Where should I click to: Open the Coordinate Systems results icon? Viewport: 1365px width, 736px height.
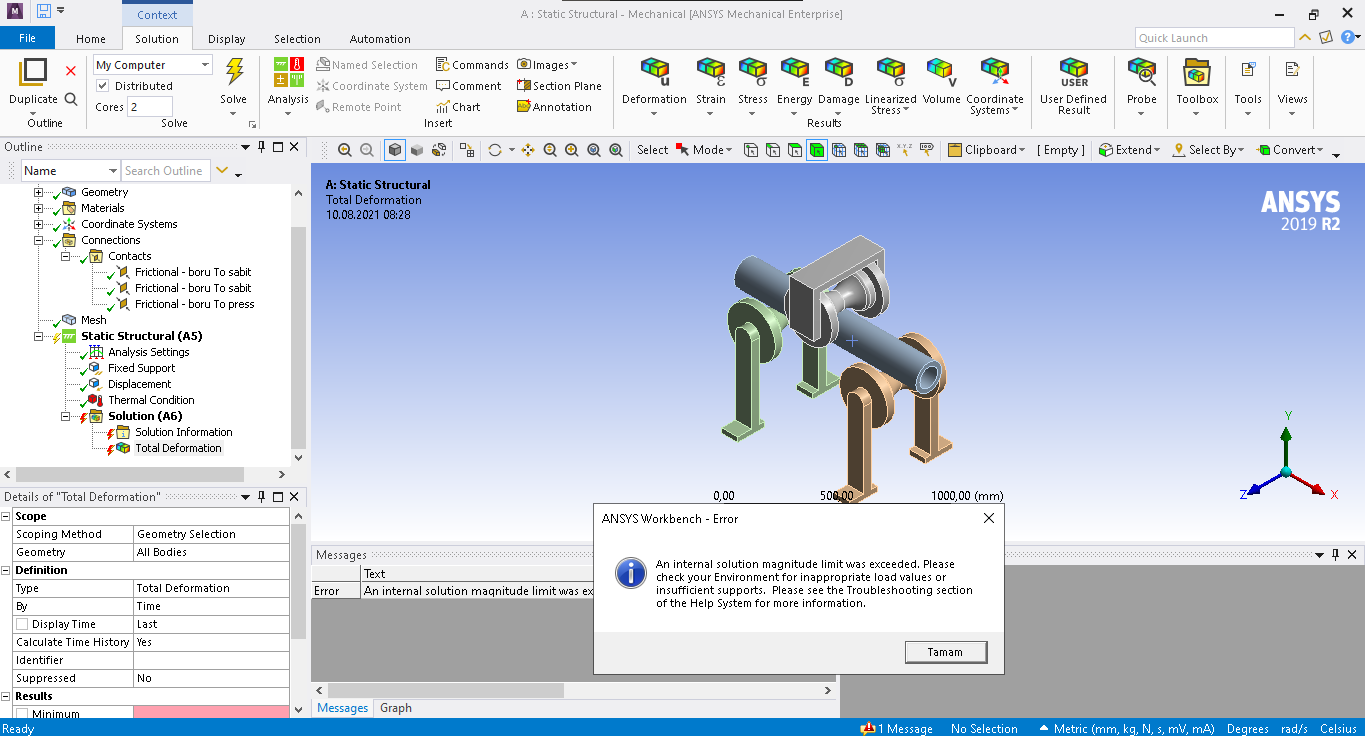pyautogui.click(x=994, y=72)
